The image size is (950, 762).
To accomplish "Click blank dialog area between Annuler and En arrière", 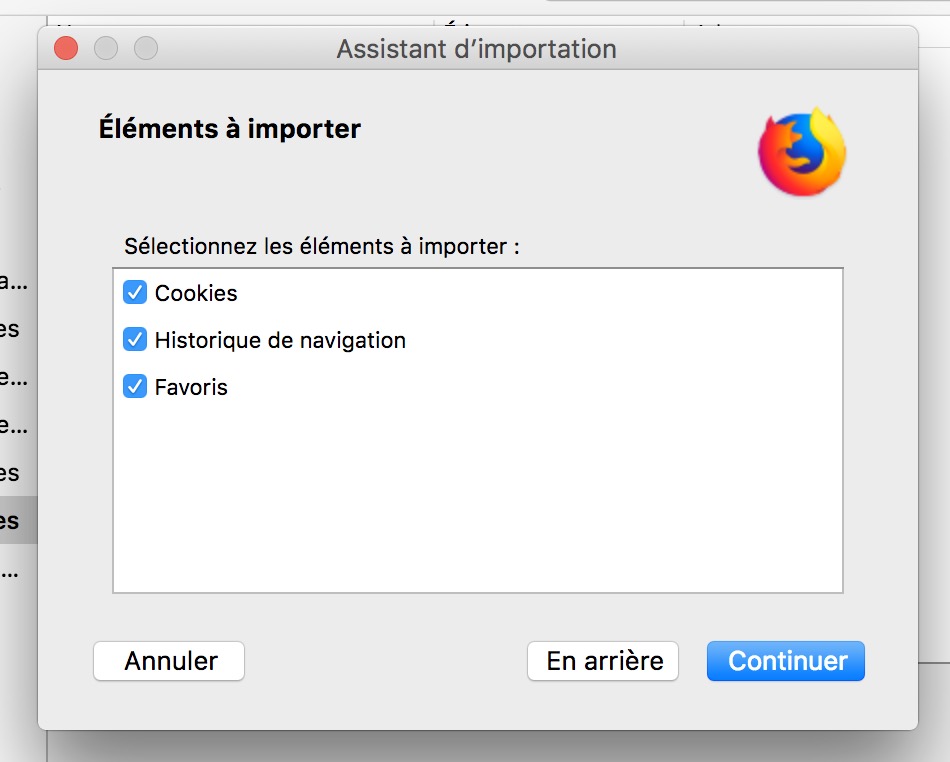I will coord(385,661).
